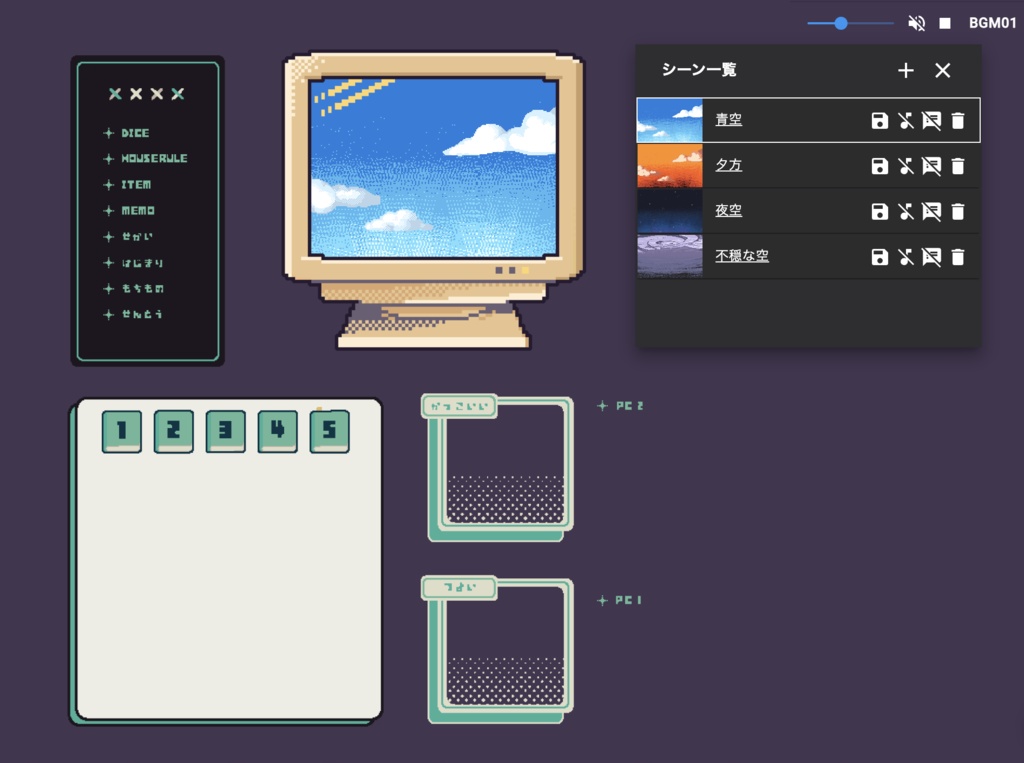This screenshot has height=763, width=1024.
Task: Click music-off icon in 青空 row
Action: pos(906,121)
